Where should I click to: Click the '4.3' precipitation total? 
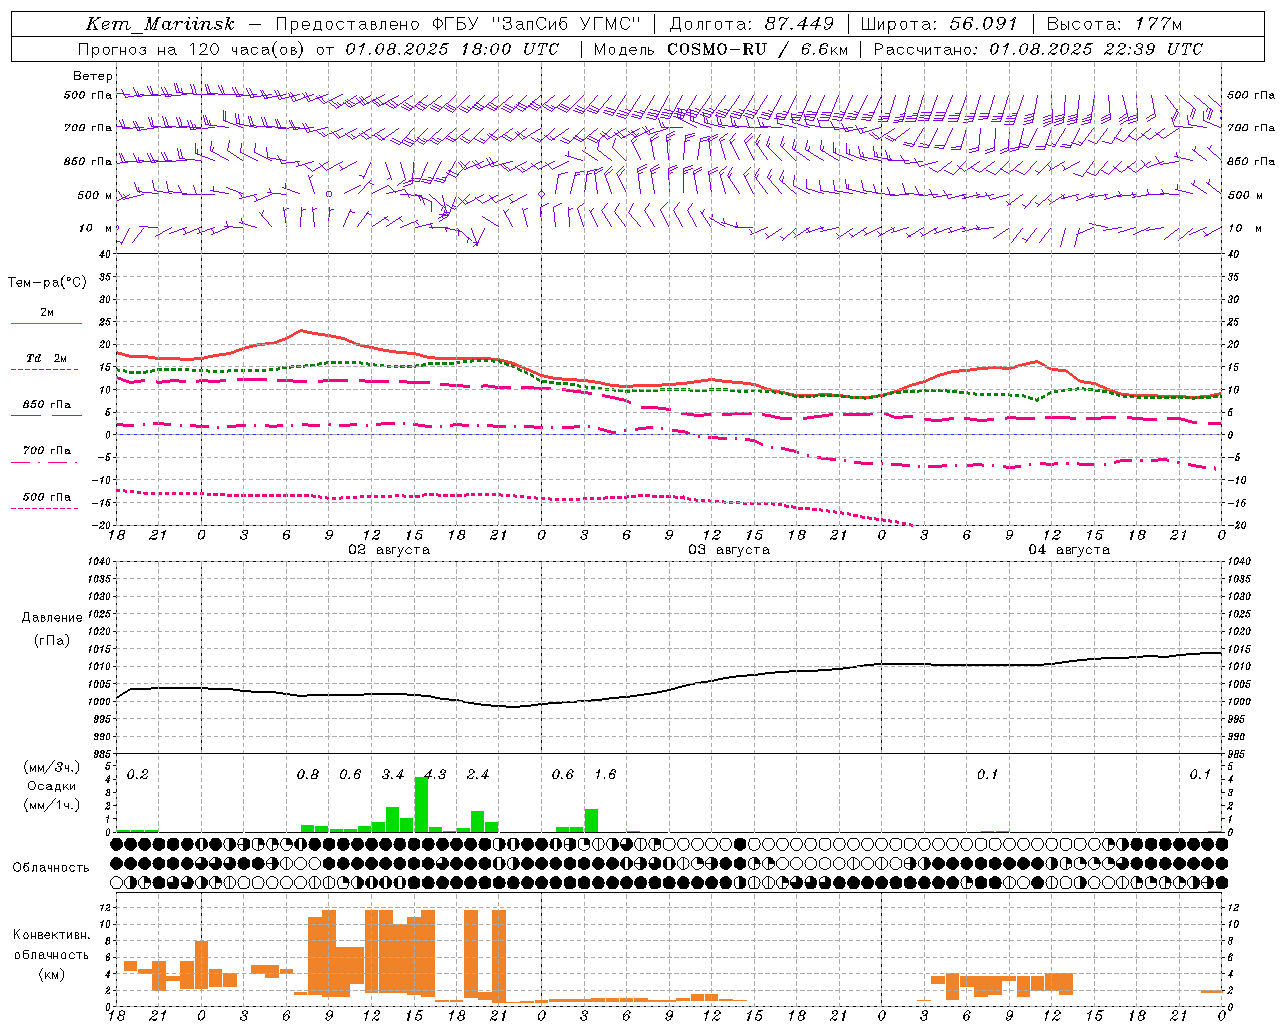pos(436,774)
